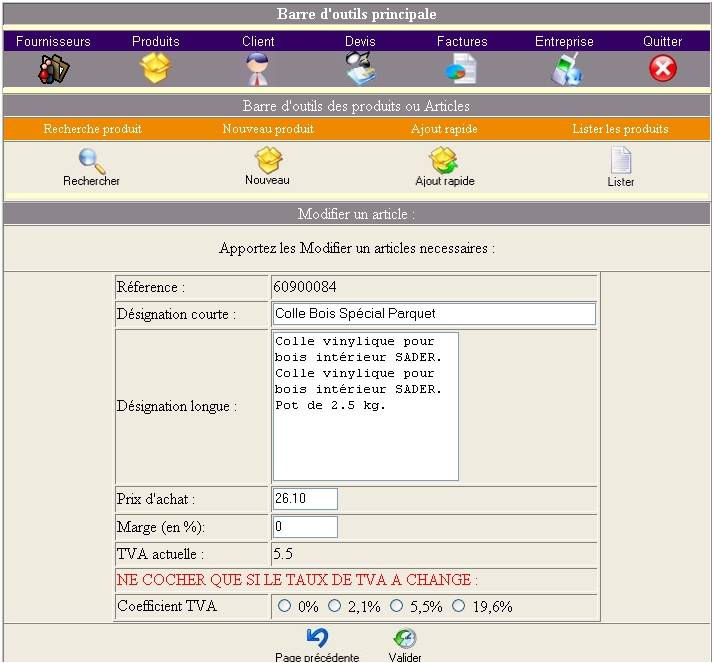714x663 pixels.
Task: Click the Valider label
Action: (405, 657)
